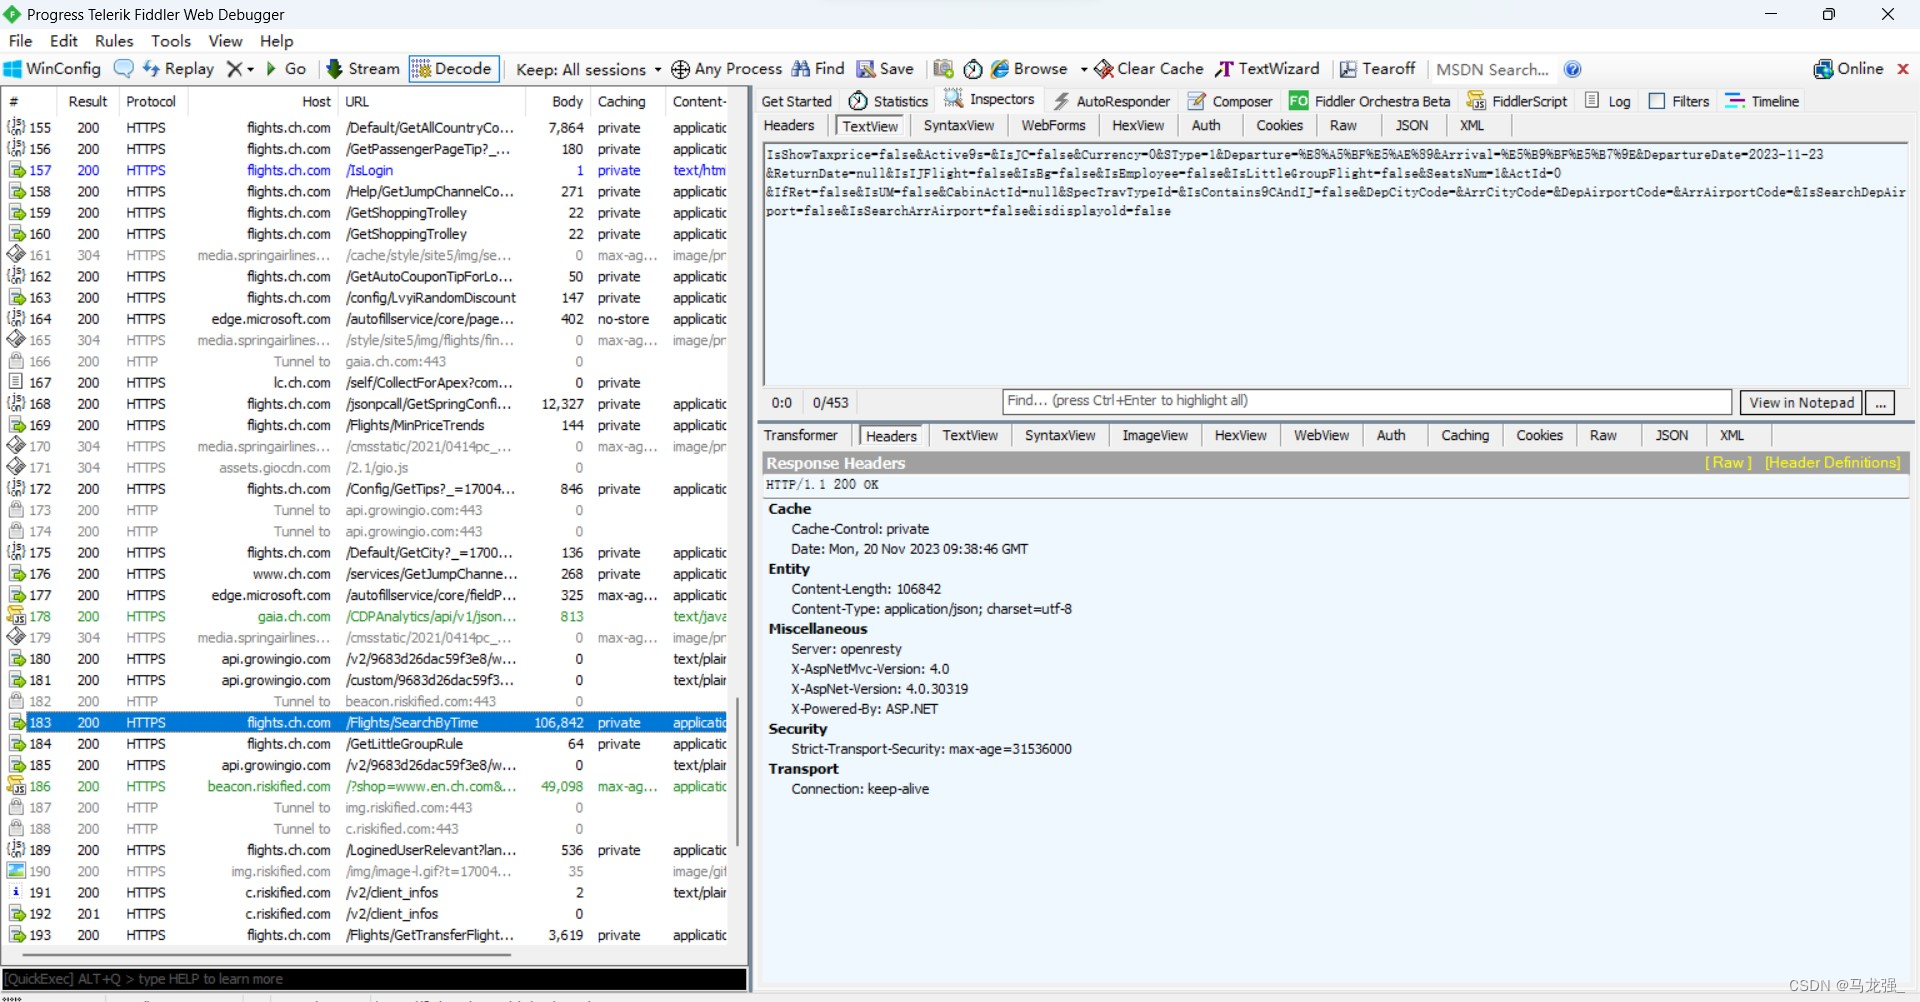Click the Find text search field

coord(1367,402)
